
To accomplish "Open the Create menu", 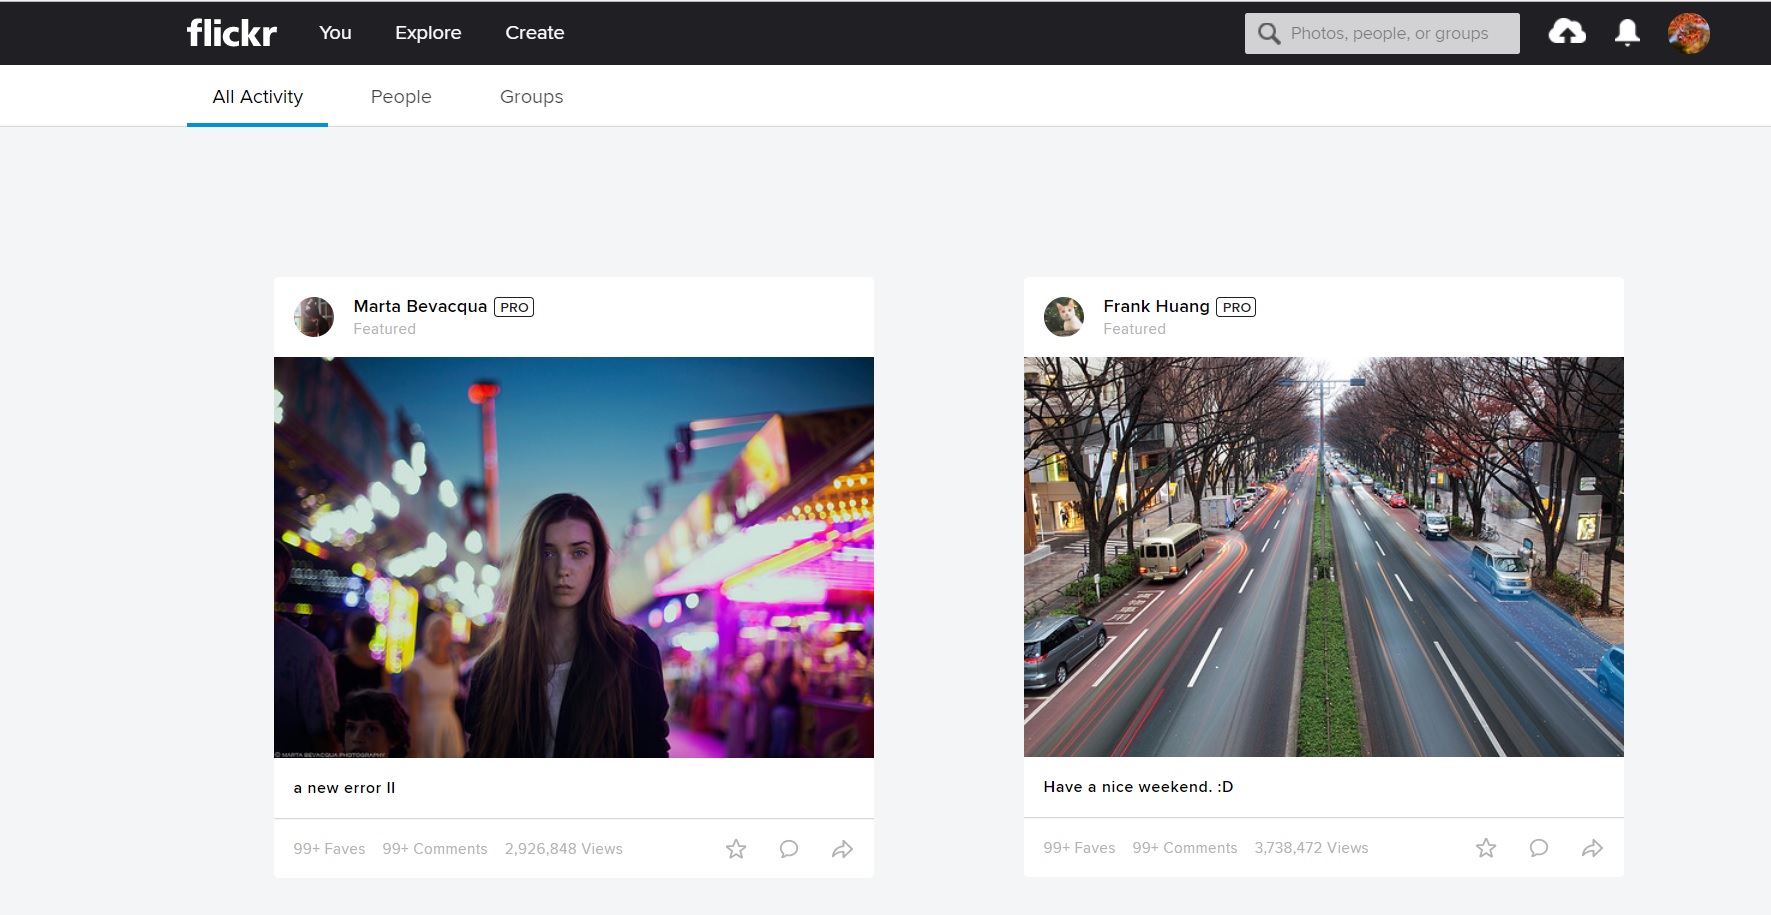I will 534,33.
